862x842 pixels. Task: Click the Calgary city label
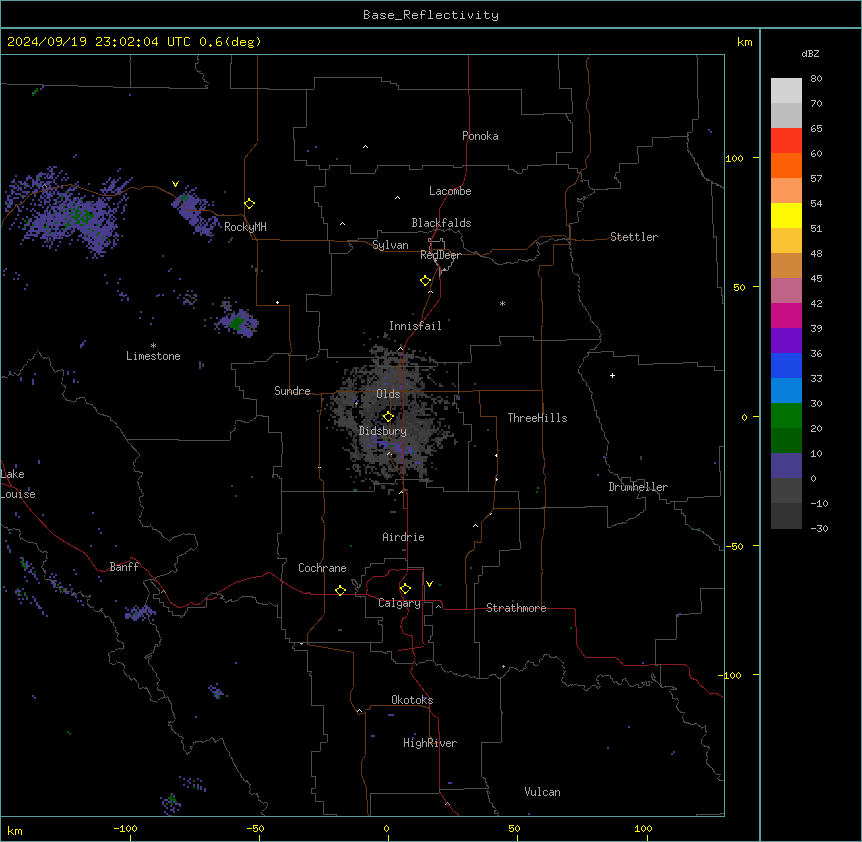(399, 603)
